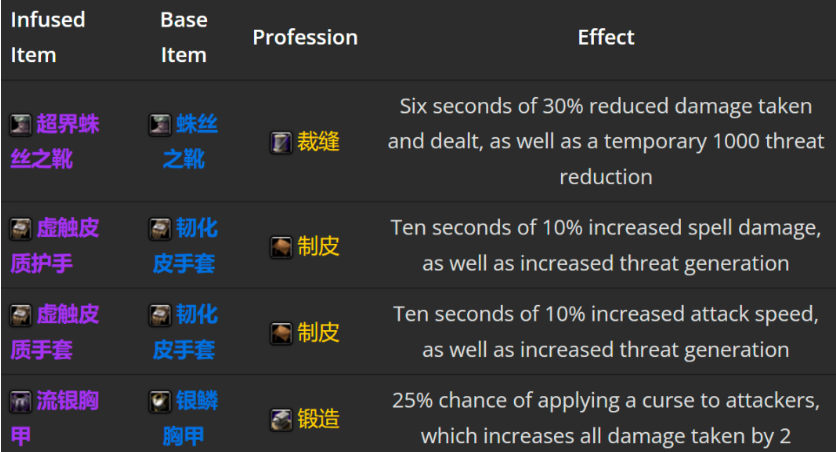The image size is (836, 452).
Task: Click 韧化皮手套 icon in attack speed row
Action: tap(160, 315)
